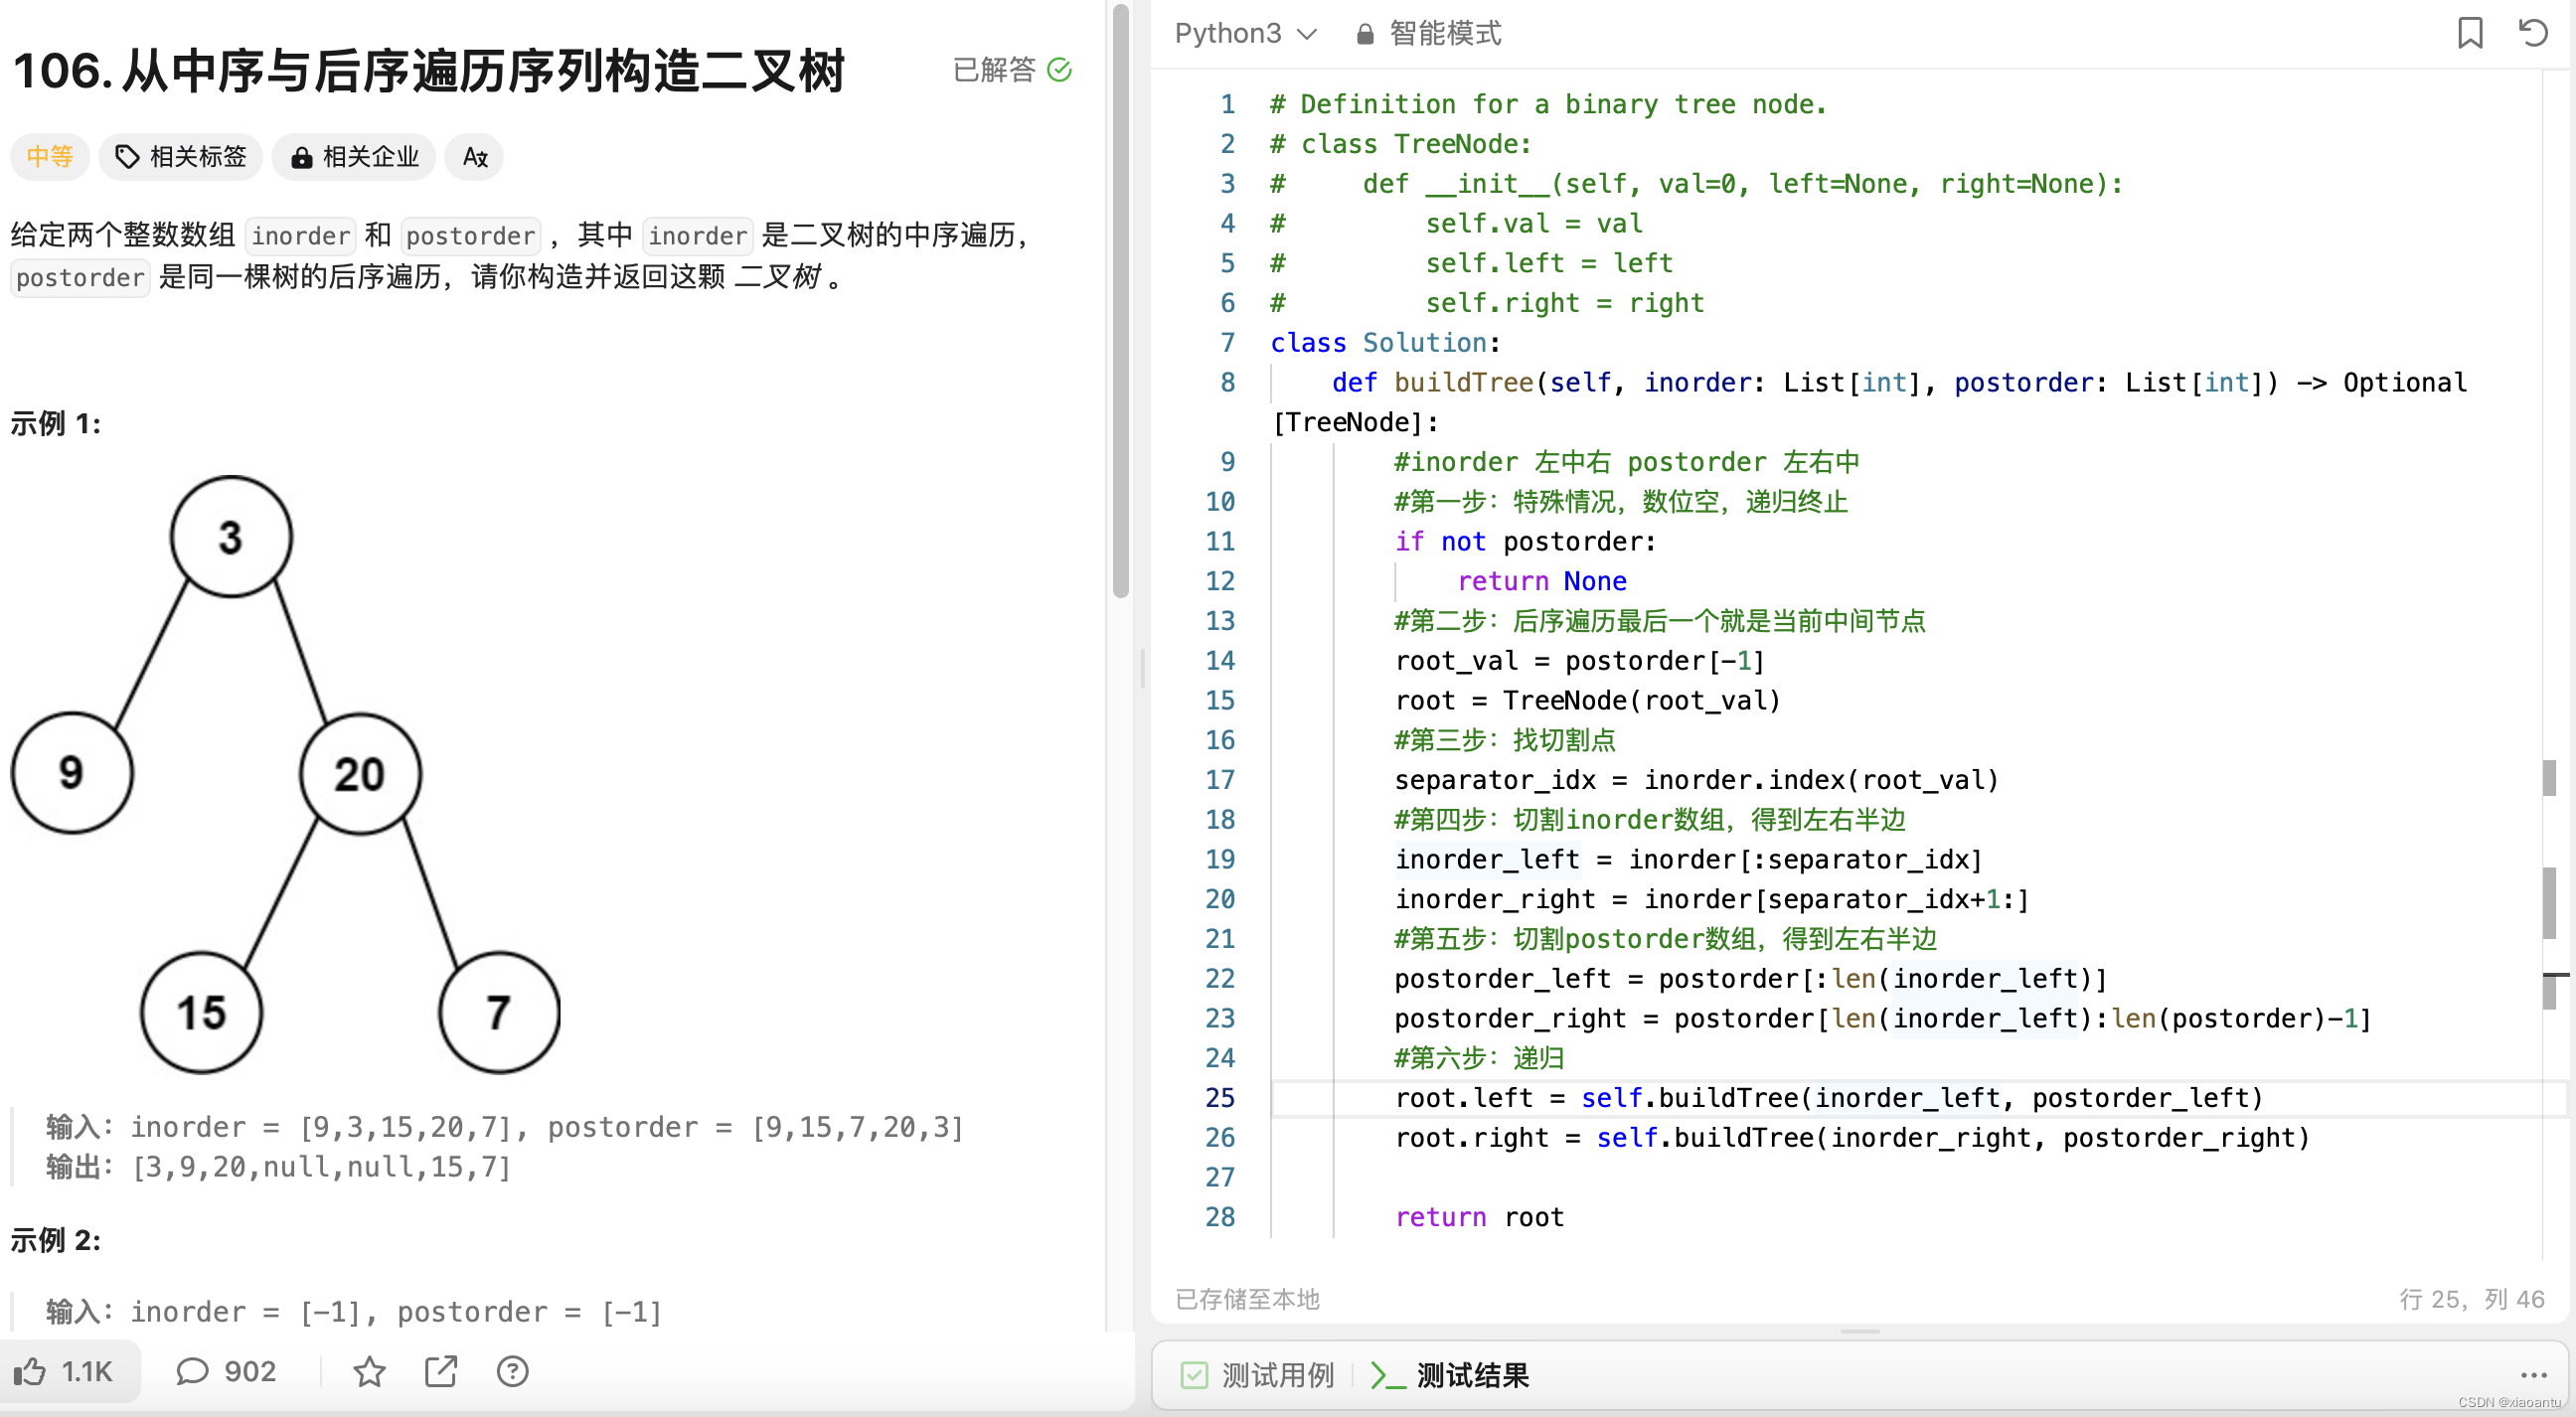Click the 已解答 solved status label
Viewport: 2576px width, 1417px height.
[x=994, y=69]
